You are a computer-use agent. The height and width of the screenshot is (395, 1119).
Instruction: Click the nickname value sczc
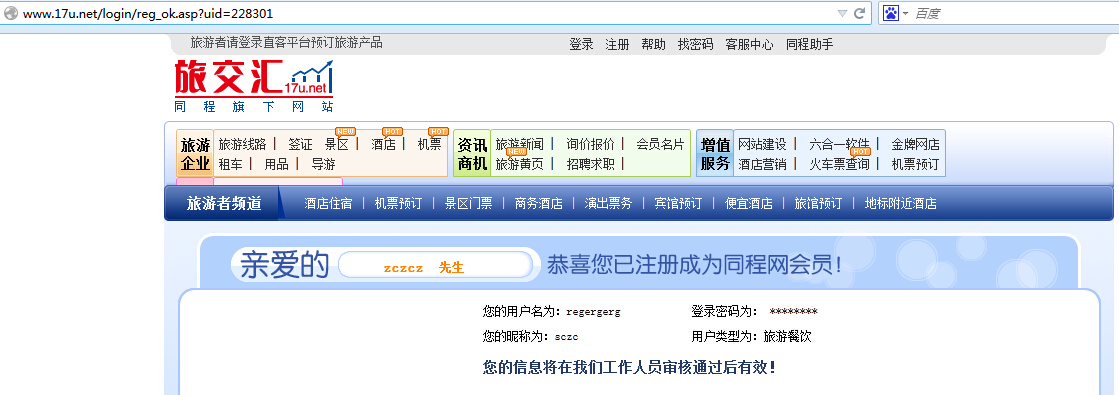click(566, 336)
